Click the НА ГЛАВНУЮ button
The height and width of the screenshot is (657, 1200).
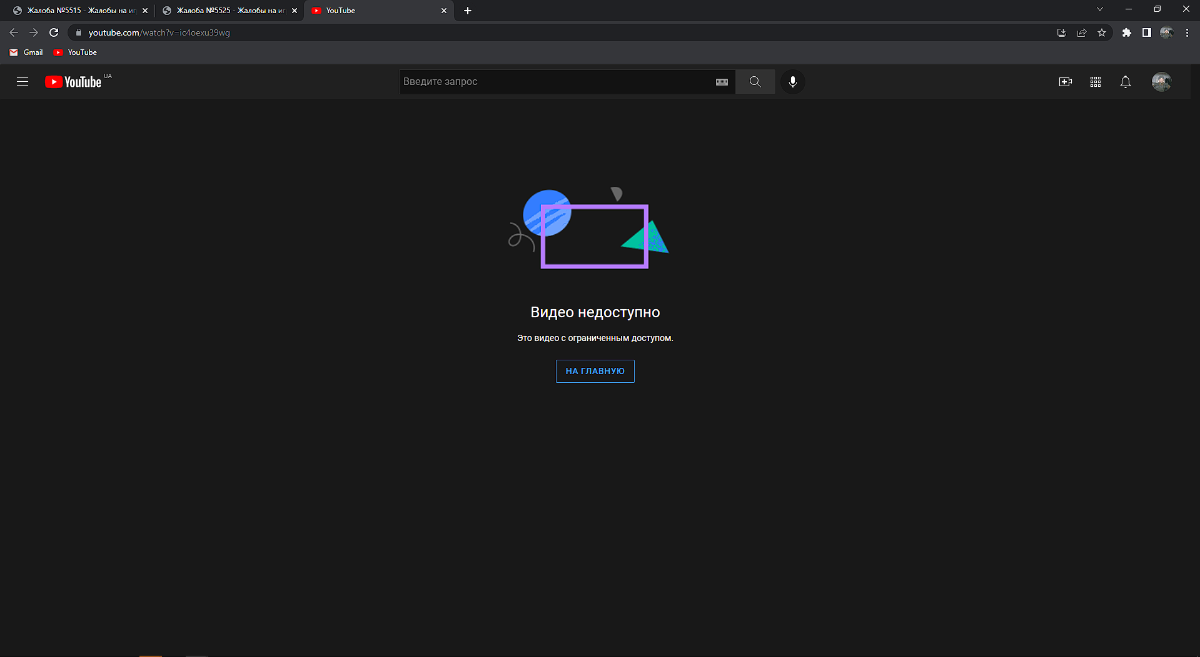595,371
